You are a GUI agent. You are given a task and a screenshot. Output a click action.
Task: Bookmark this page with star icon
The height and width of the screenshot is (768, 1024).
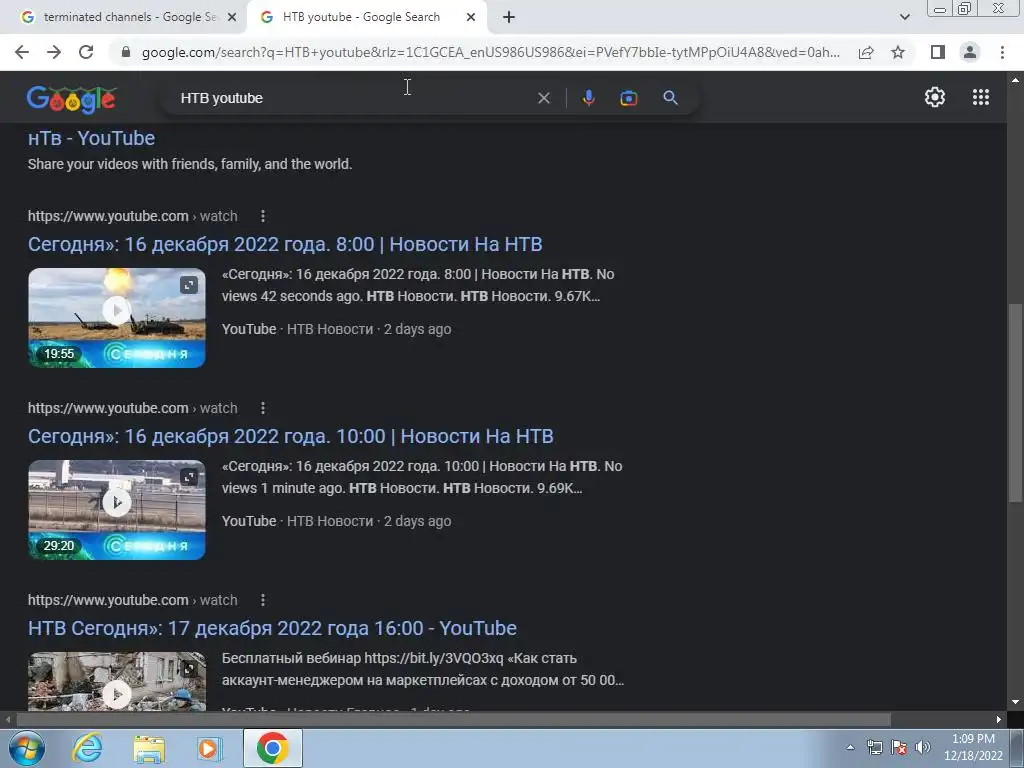tap(898, 52)
